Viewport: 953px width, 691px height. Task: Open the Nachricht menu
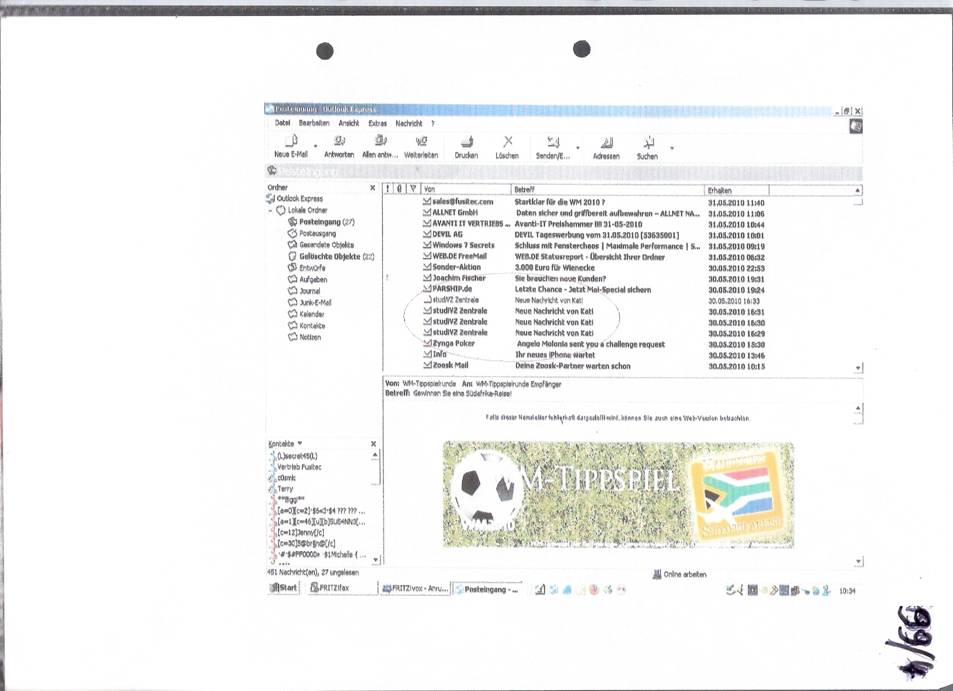coord(408,123)
